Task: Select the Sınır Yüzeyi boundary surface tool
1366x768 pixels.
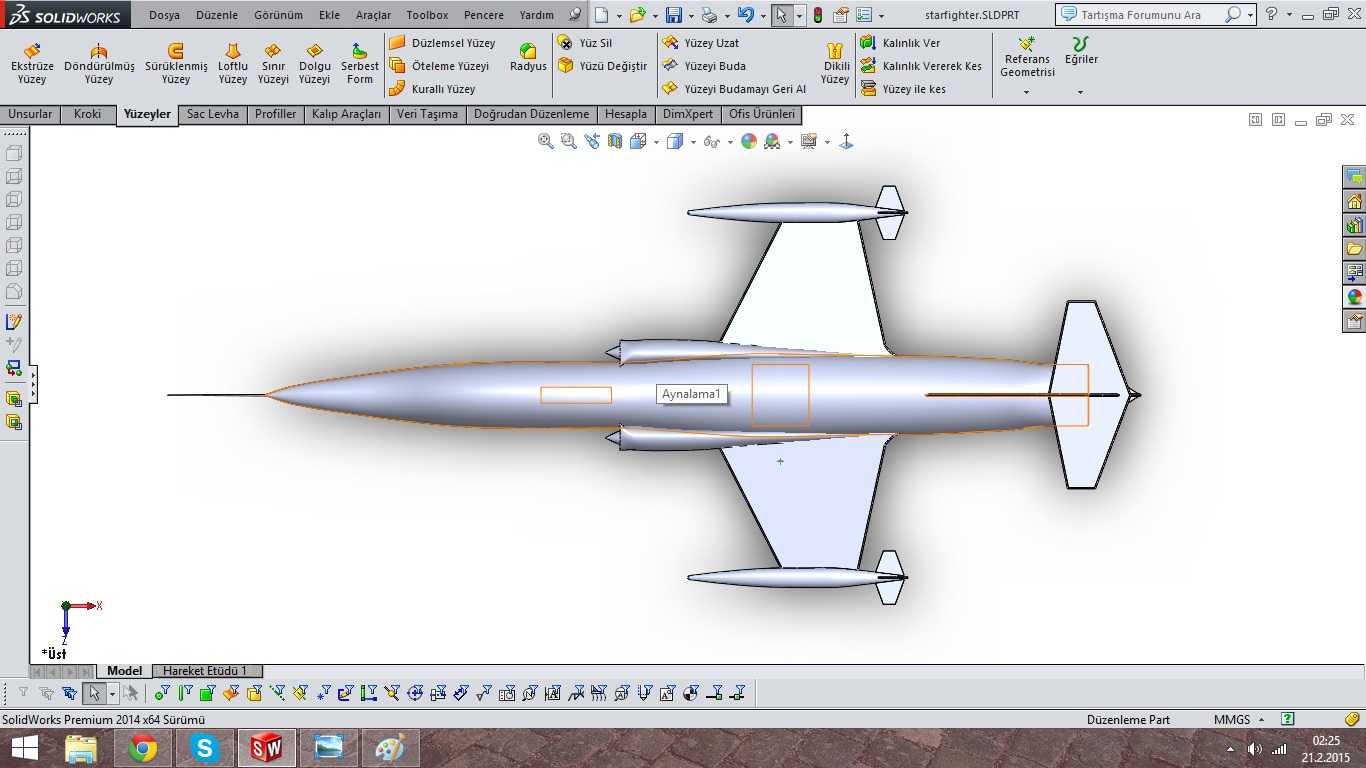Action: coord(273,64)
